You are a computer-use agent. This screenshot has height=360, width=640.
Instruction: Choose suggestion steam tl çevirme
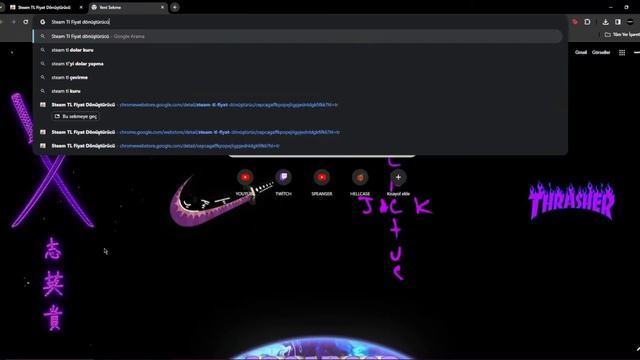click(x=298, y=77)
